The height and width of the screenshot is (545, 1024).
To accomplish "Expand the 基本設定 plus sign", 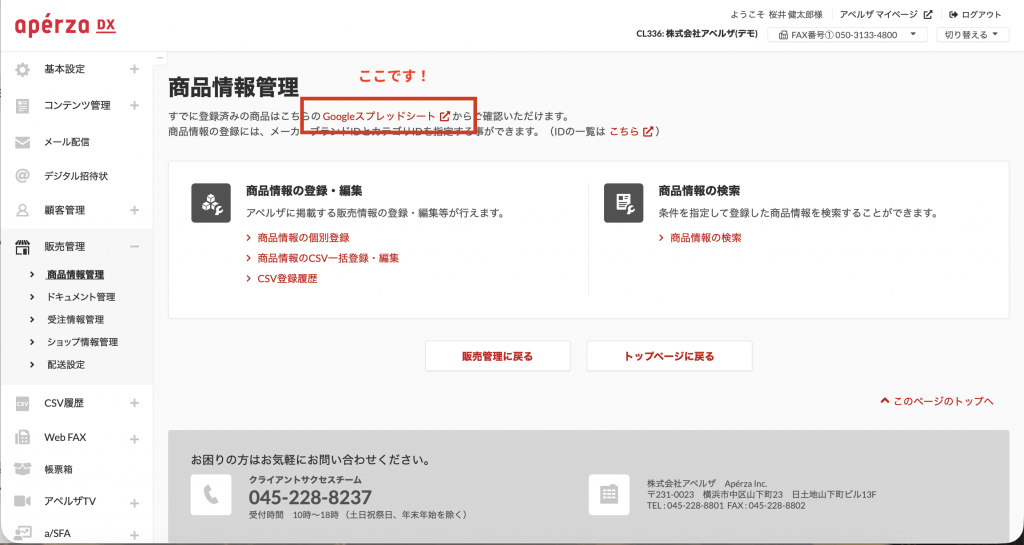I will [x=134, y=69].
